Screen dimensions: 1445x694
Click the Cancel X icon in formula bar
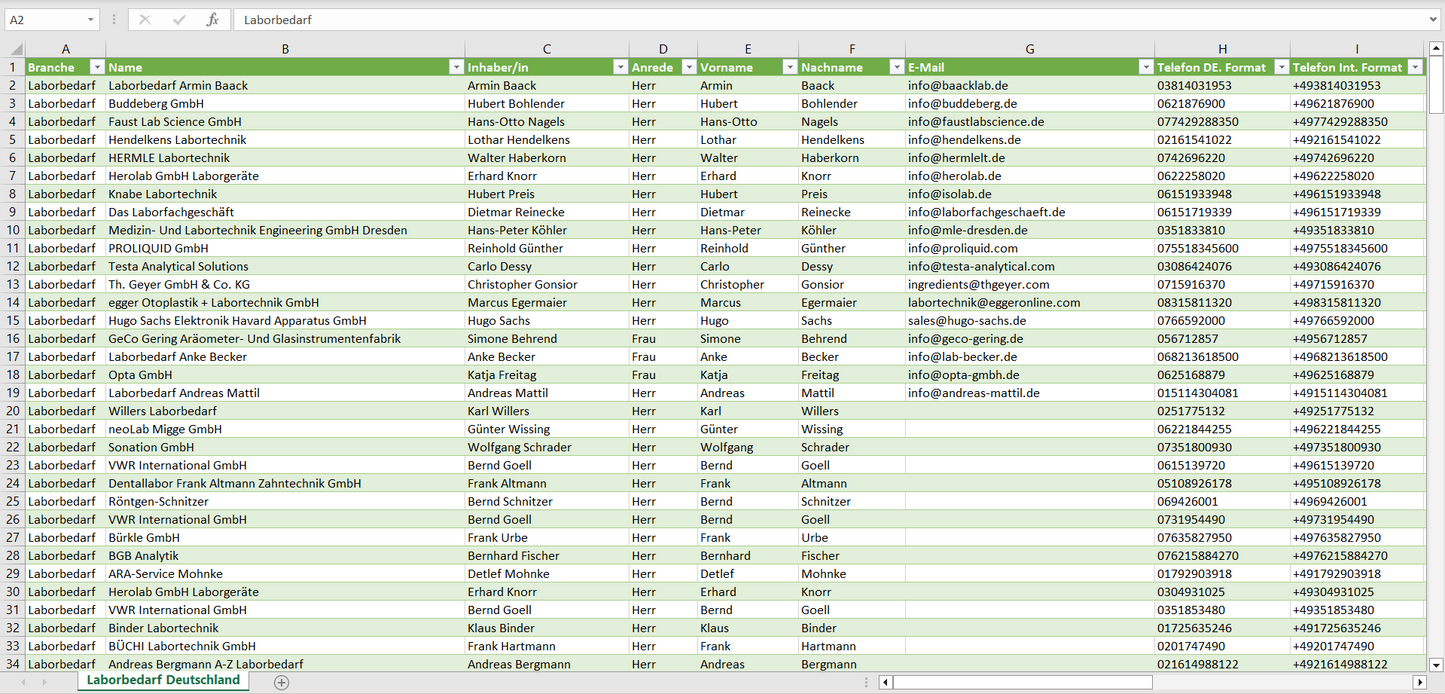145,20
